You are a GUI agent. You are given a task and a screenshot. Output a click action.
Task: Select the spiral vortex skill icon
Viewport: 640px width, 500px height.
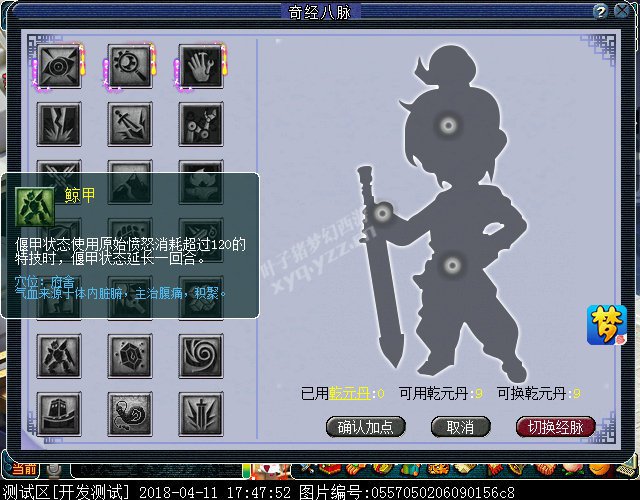coord(201,356)
